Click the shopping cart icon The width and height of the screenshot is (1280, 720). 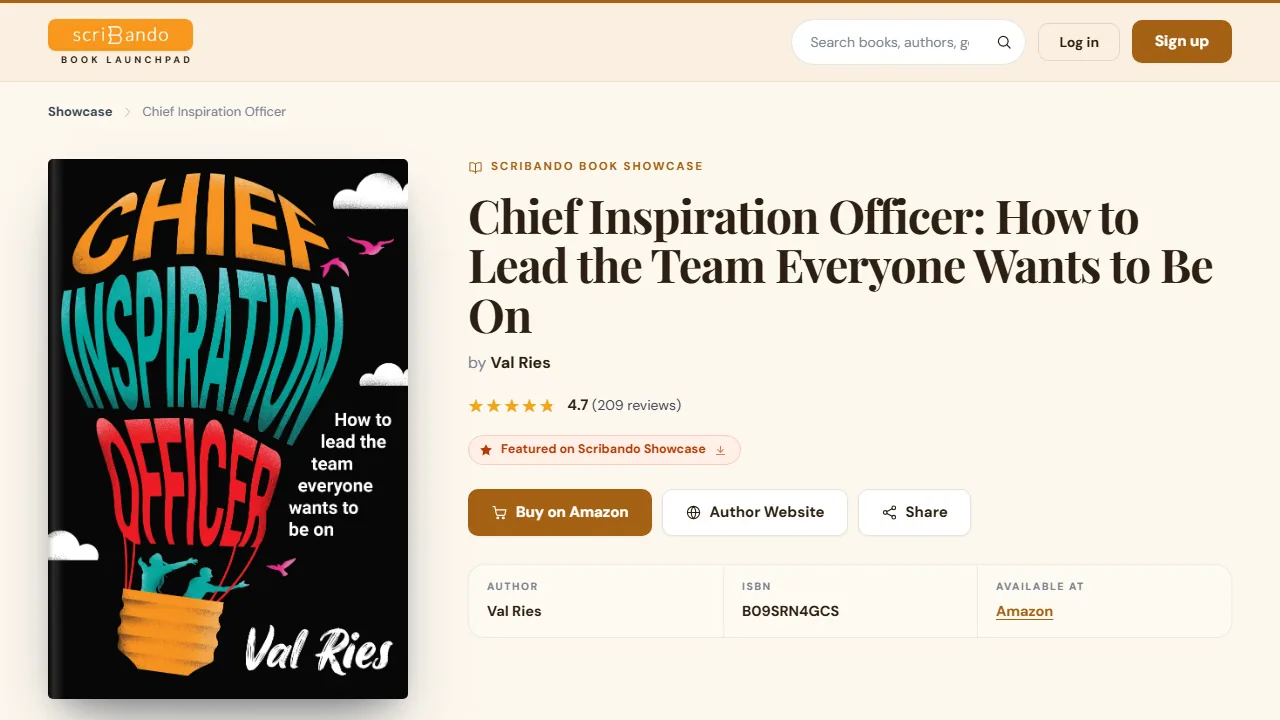499,513
